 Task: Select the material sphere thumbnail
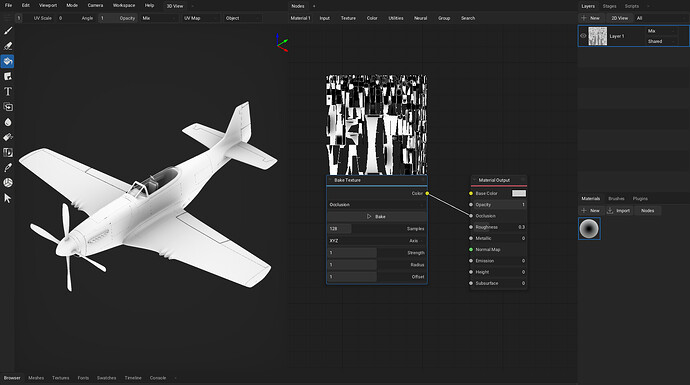pos(589,229)
